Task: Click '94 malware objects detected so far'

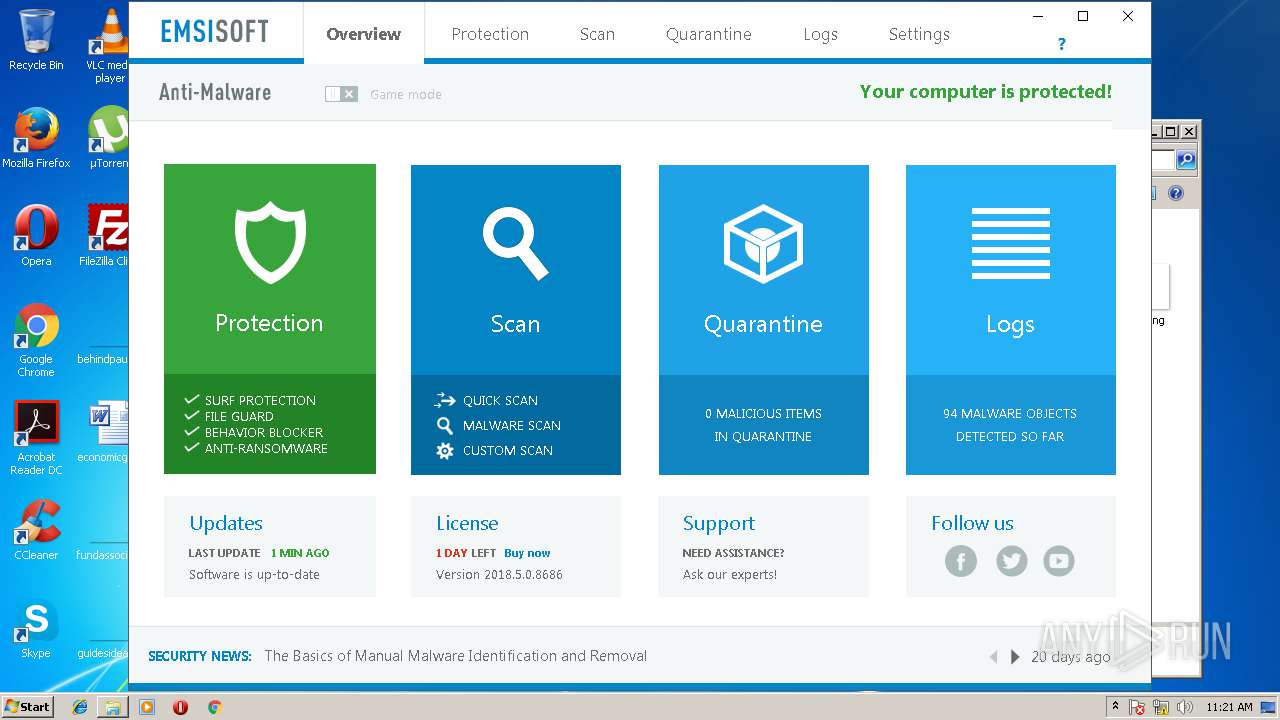Action: [1010, 425]
